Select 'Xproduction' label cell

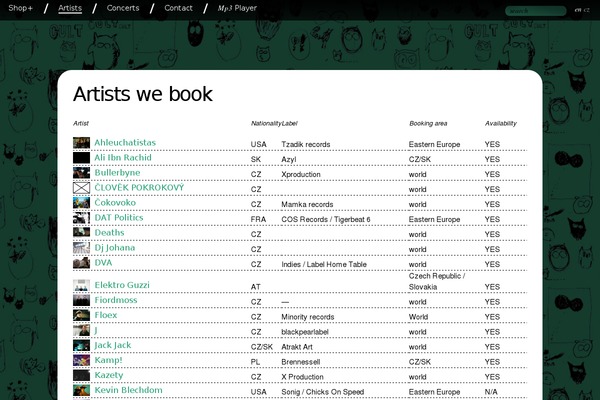click(x=301, y=174)
